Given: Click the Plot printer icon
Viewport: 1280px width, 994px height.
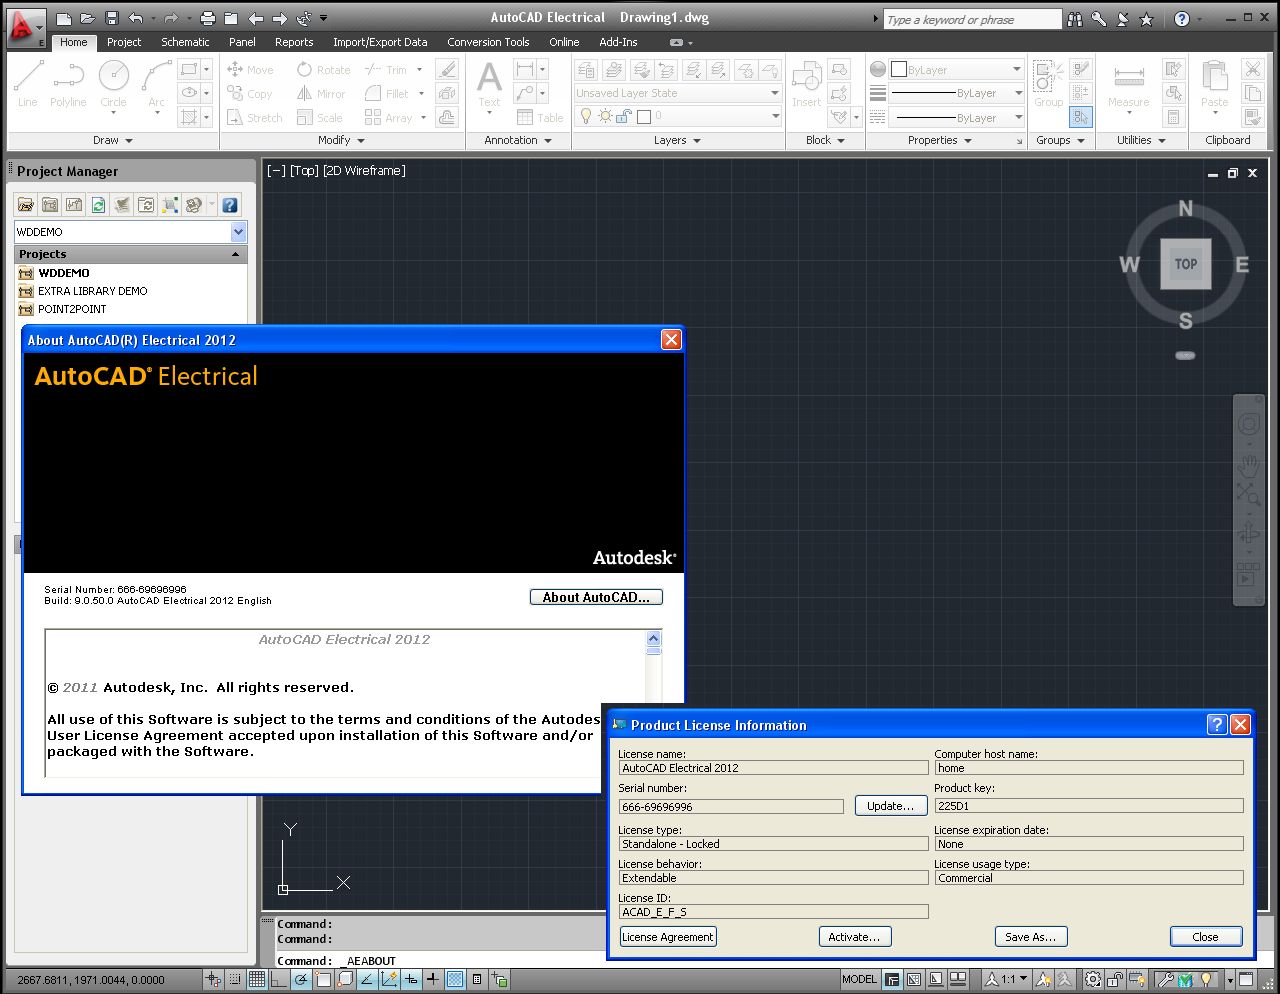Looking at the screenshot, I should (207, 18).
